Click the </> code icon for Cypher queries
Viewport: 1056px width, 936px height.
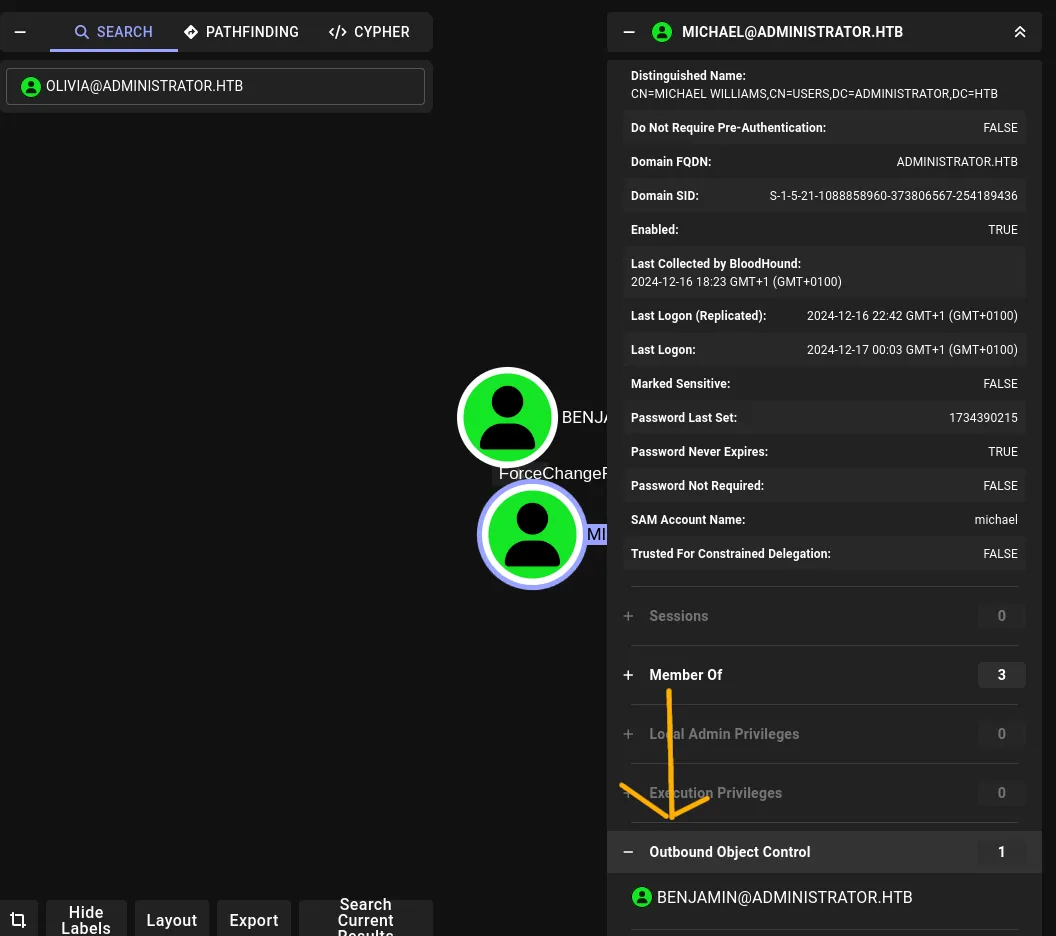pos(337,31)
